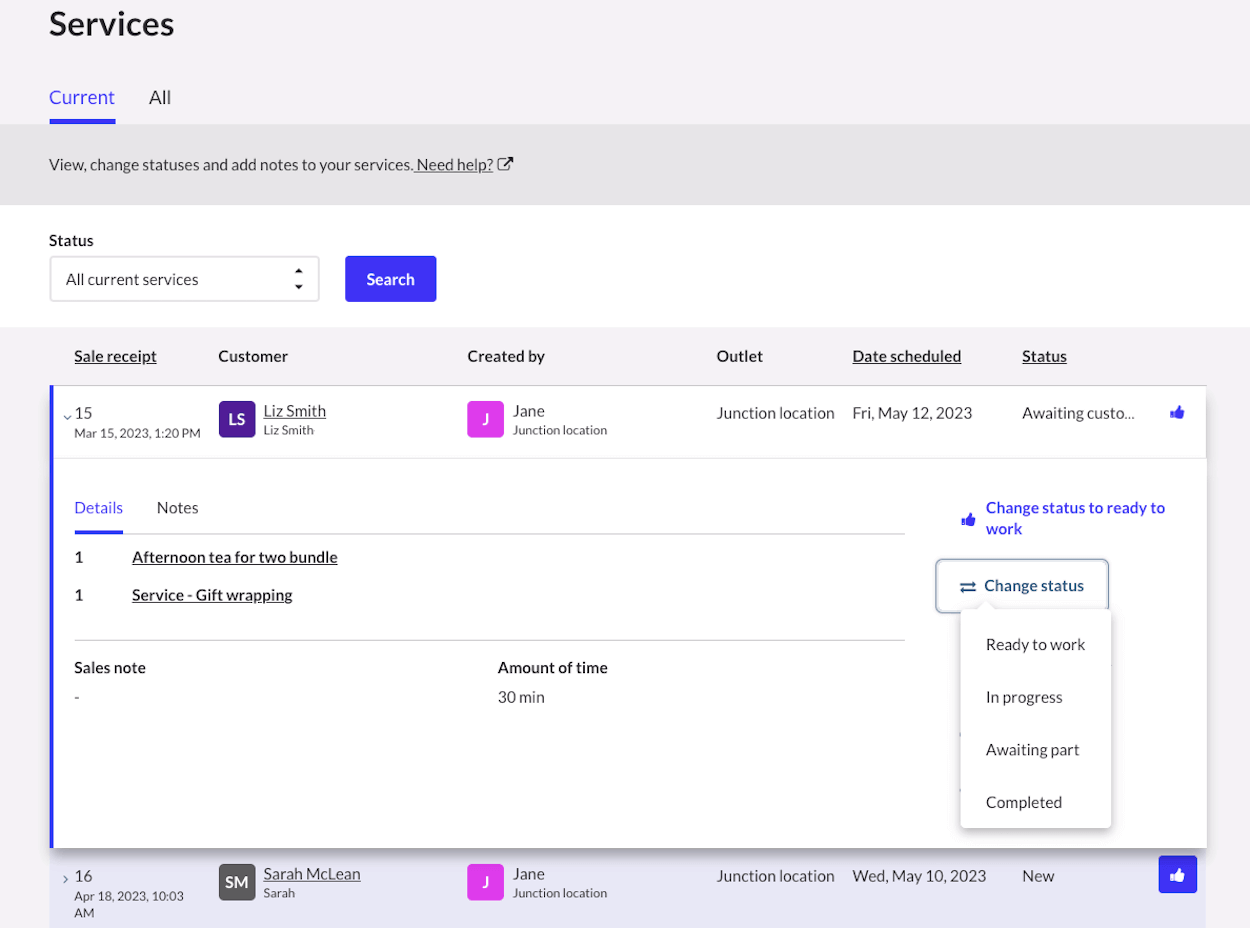Sort by Date scheduled column header

906,356
